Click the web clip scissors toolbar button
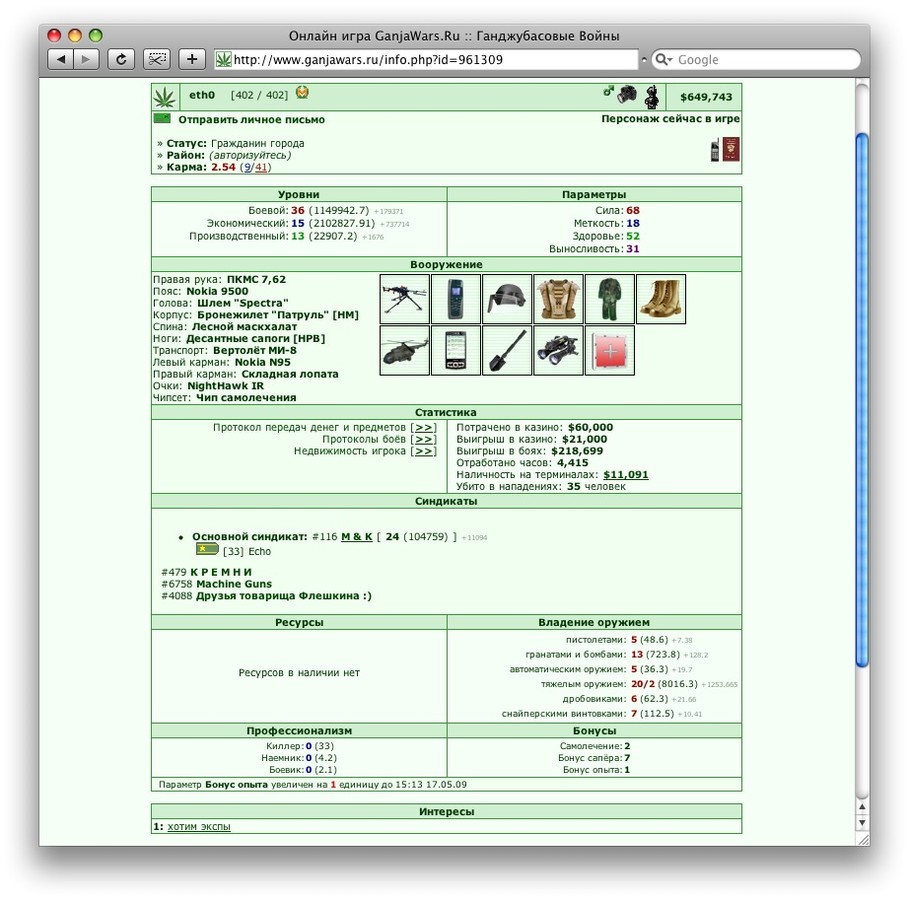909x900 pixels. pyautogui.click(x=157, y=59)
